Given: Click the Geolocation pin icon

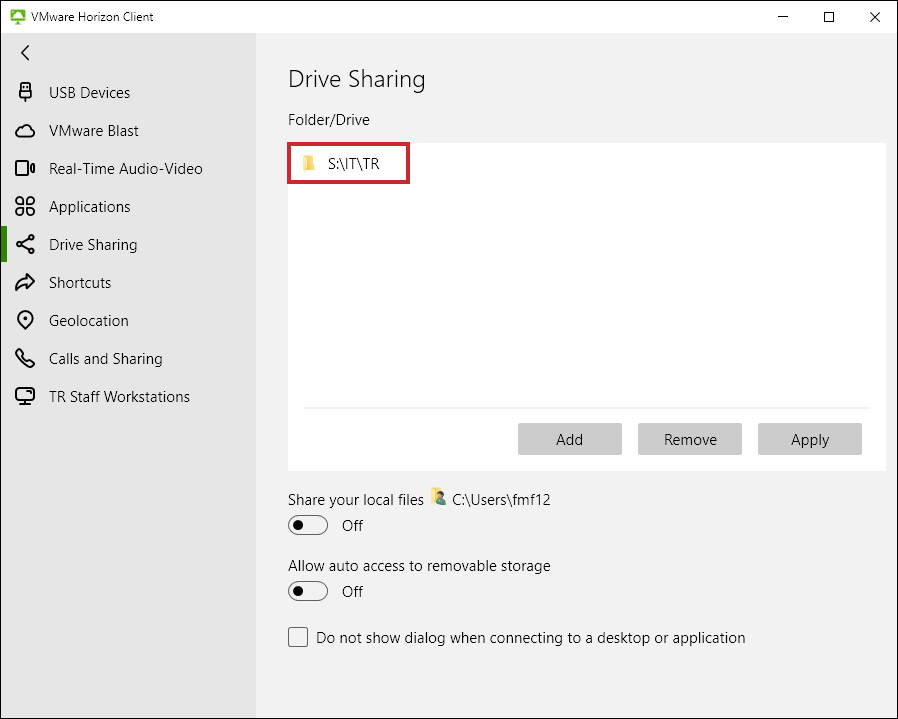Looking at the screenshot, I should point(25,320).
